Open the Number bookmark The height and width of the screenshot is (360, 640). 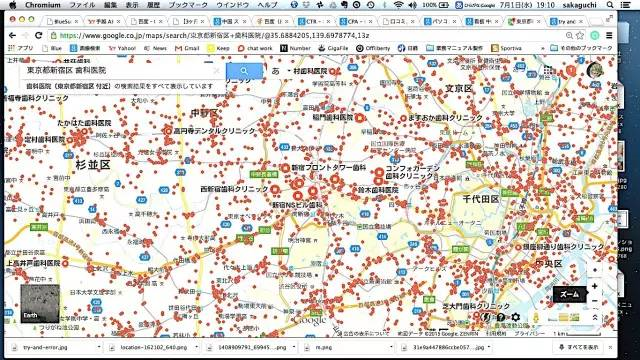coord(296,48)
